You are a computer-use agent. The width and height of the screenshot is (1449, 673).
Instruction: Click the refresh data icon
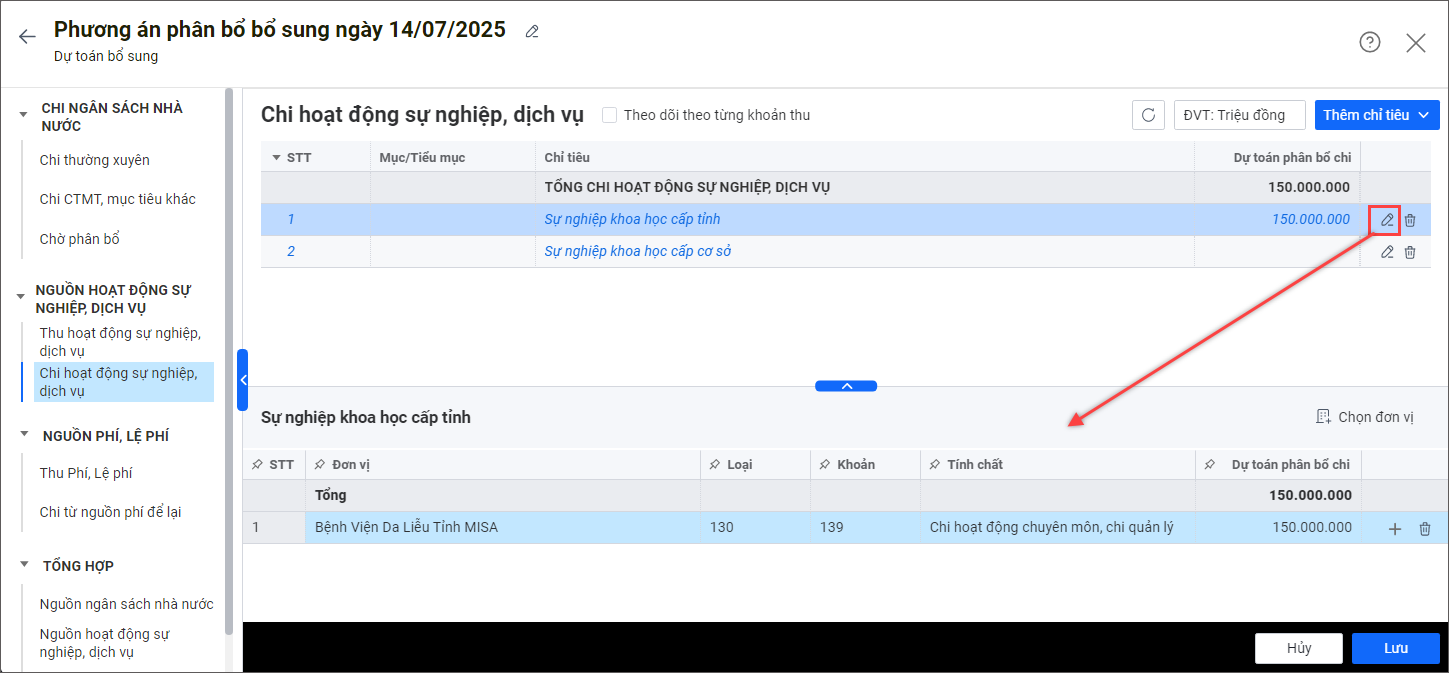click(x=1148, y=115)
